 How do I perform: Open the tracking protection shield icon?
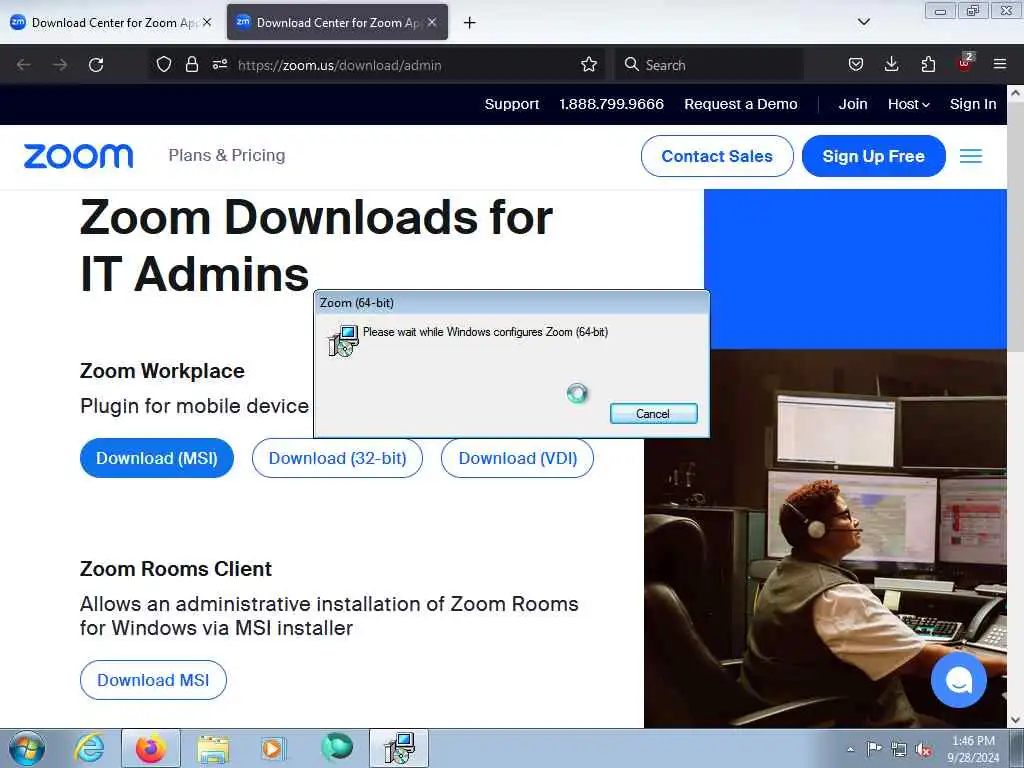164,64
